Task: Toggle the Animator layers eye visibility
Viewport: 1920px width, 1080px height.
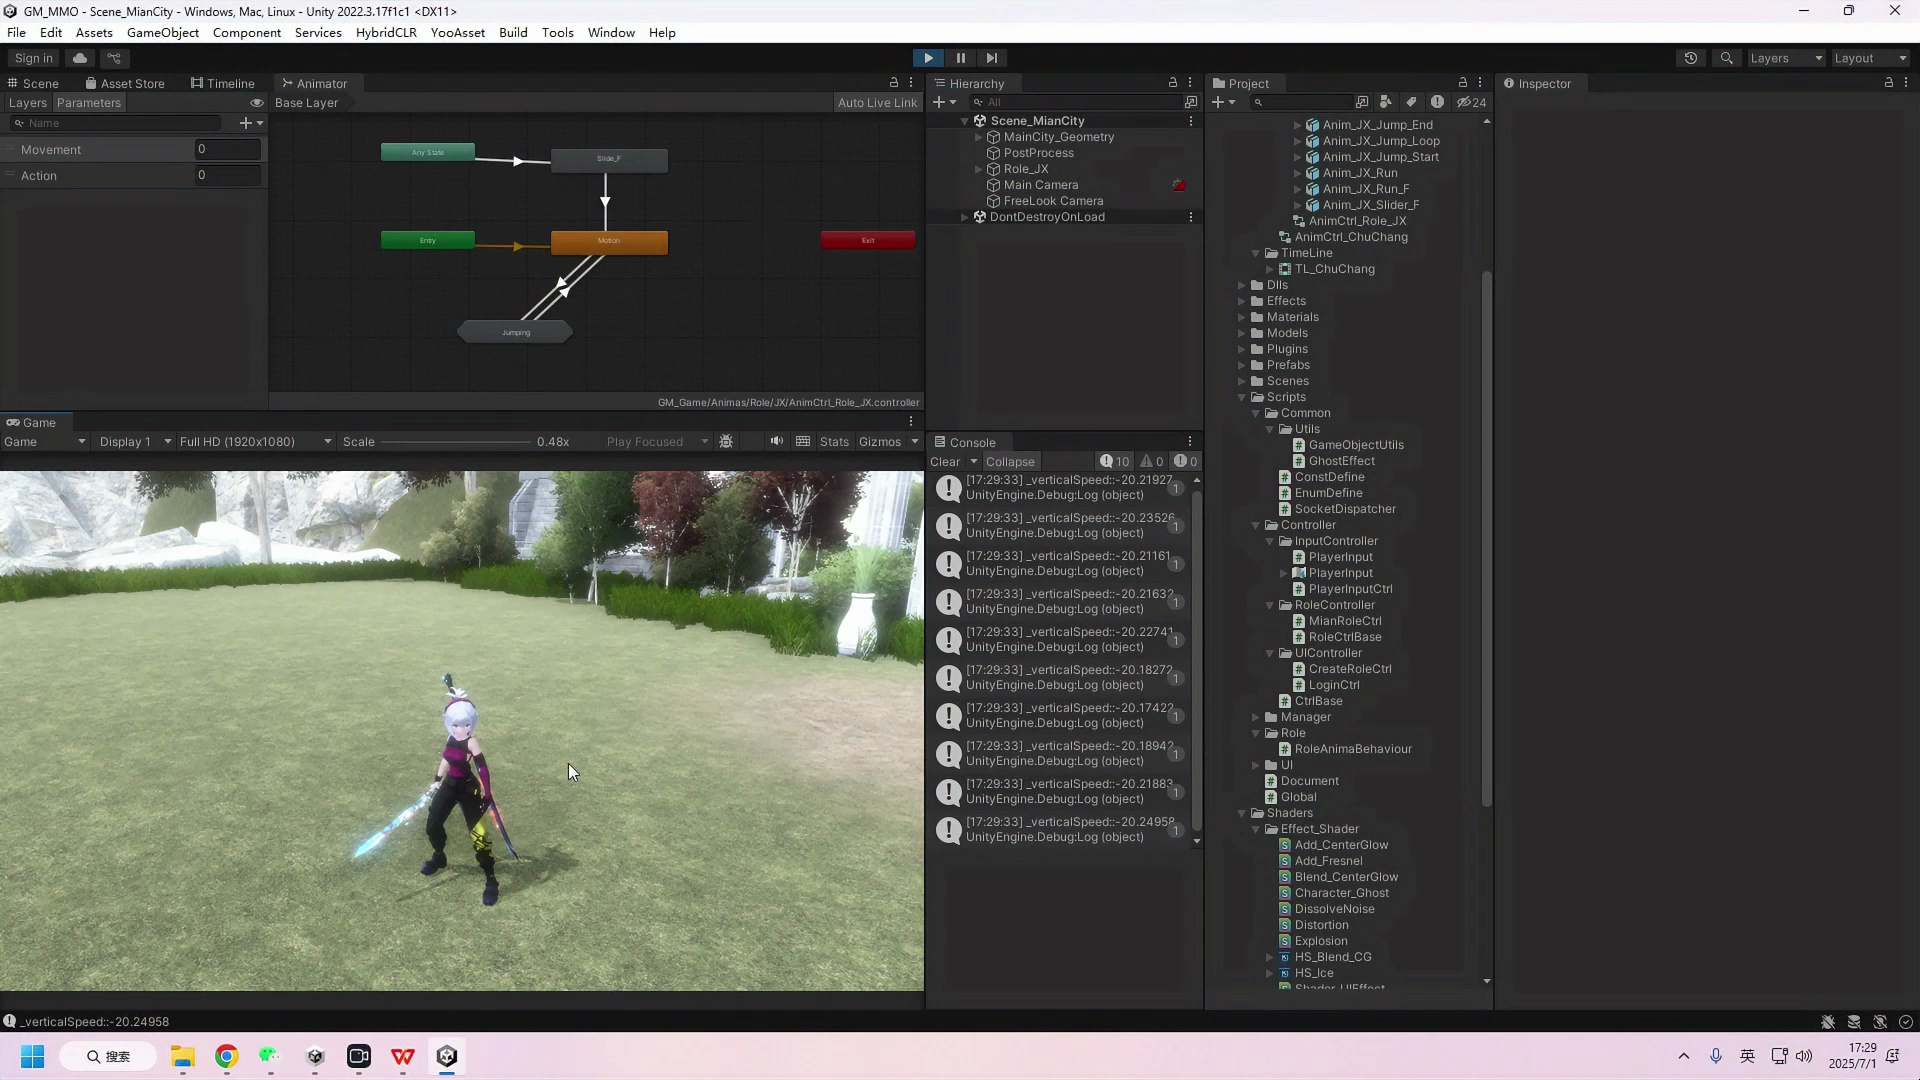Action: [x=257, y=103]
